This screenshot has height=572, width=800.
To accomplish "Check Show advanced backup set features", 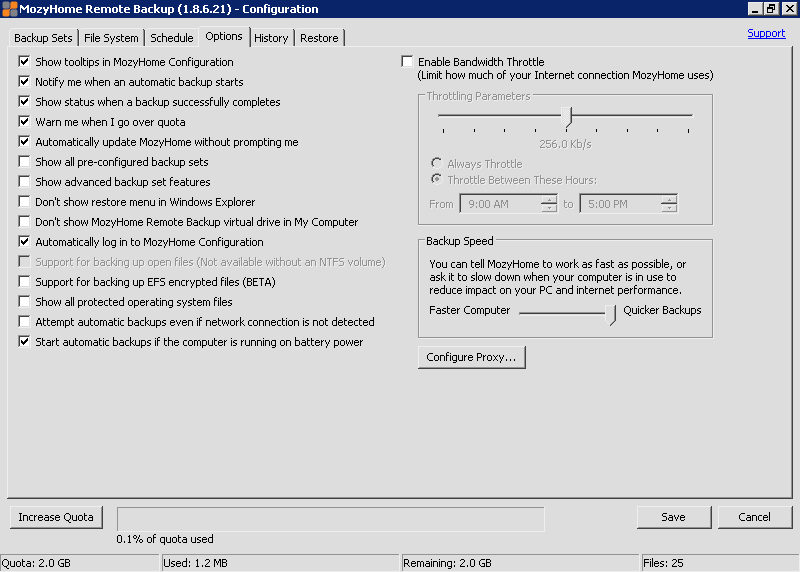I will (24, 182).
